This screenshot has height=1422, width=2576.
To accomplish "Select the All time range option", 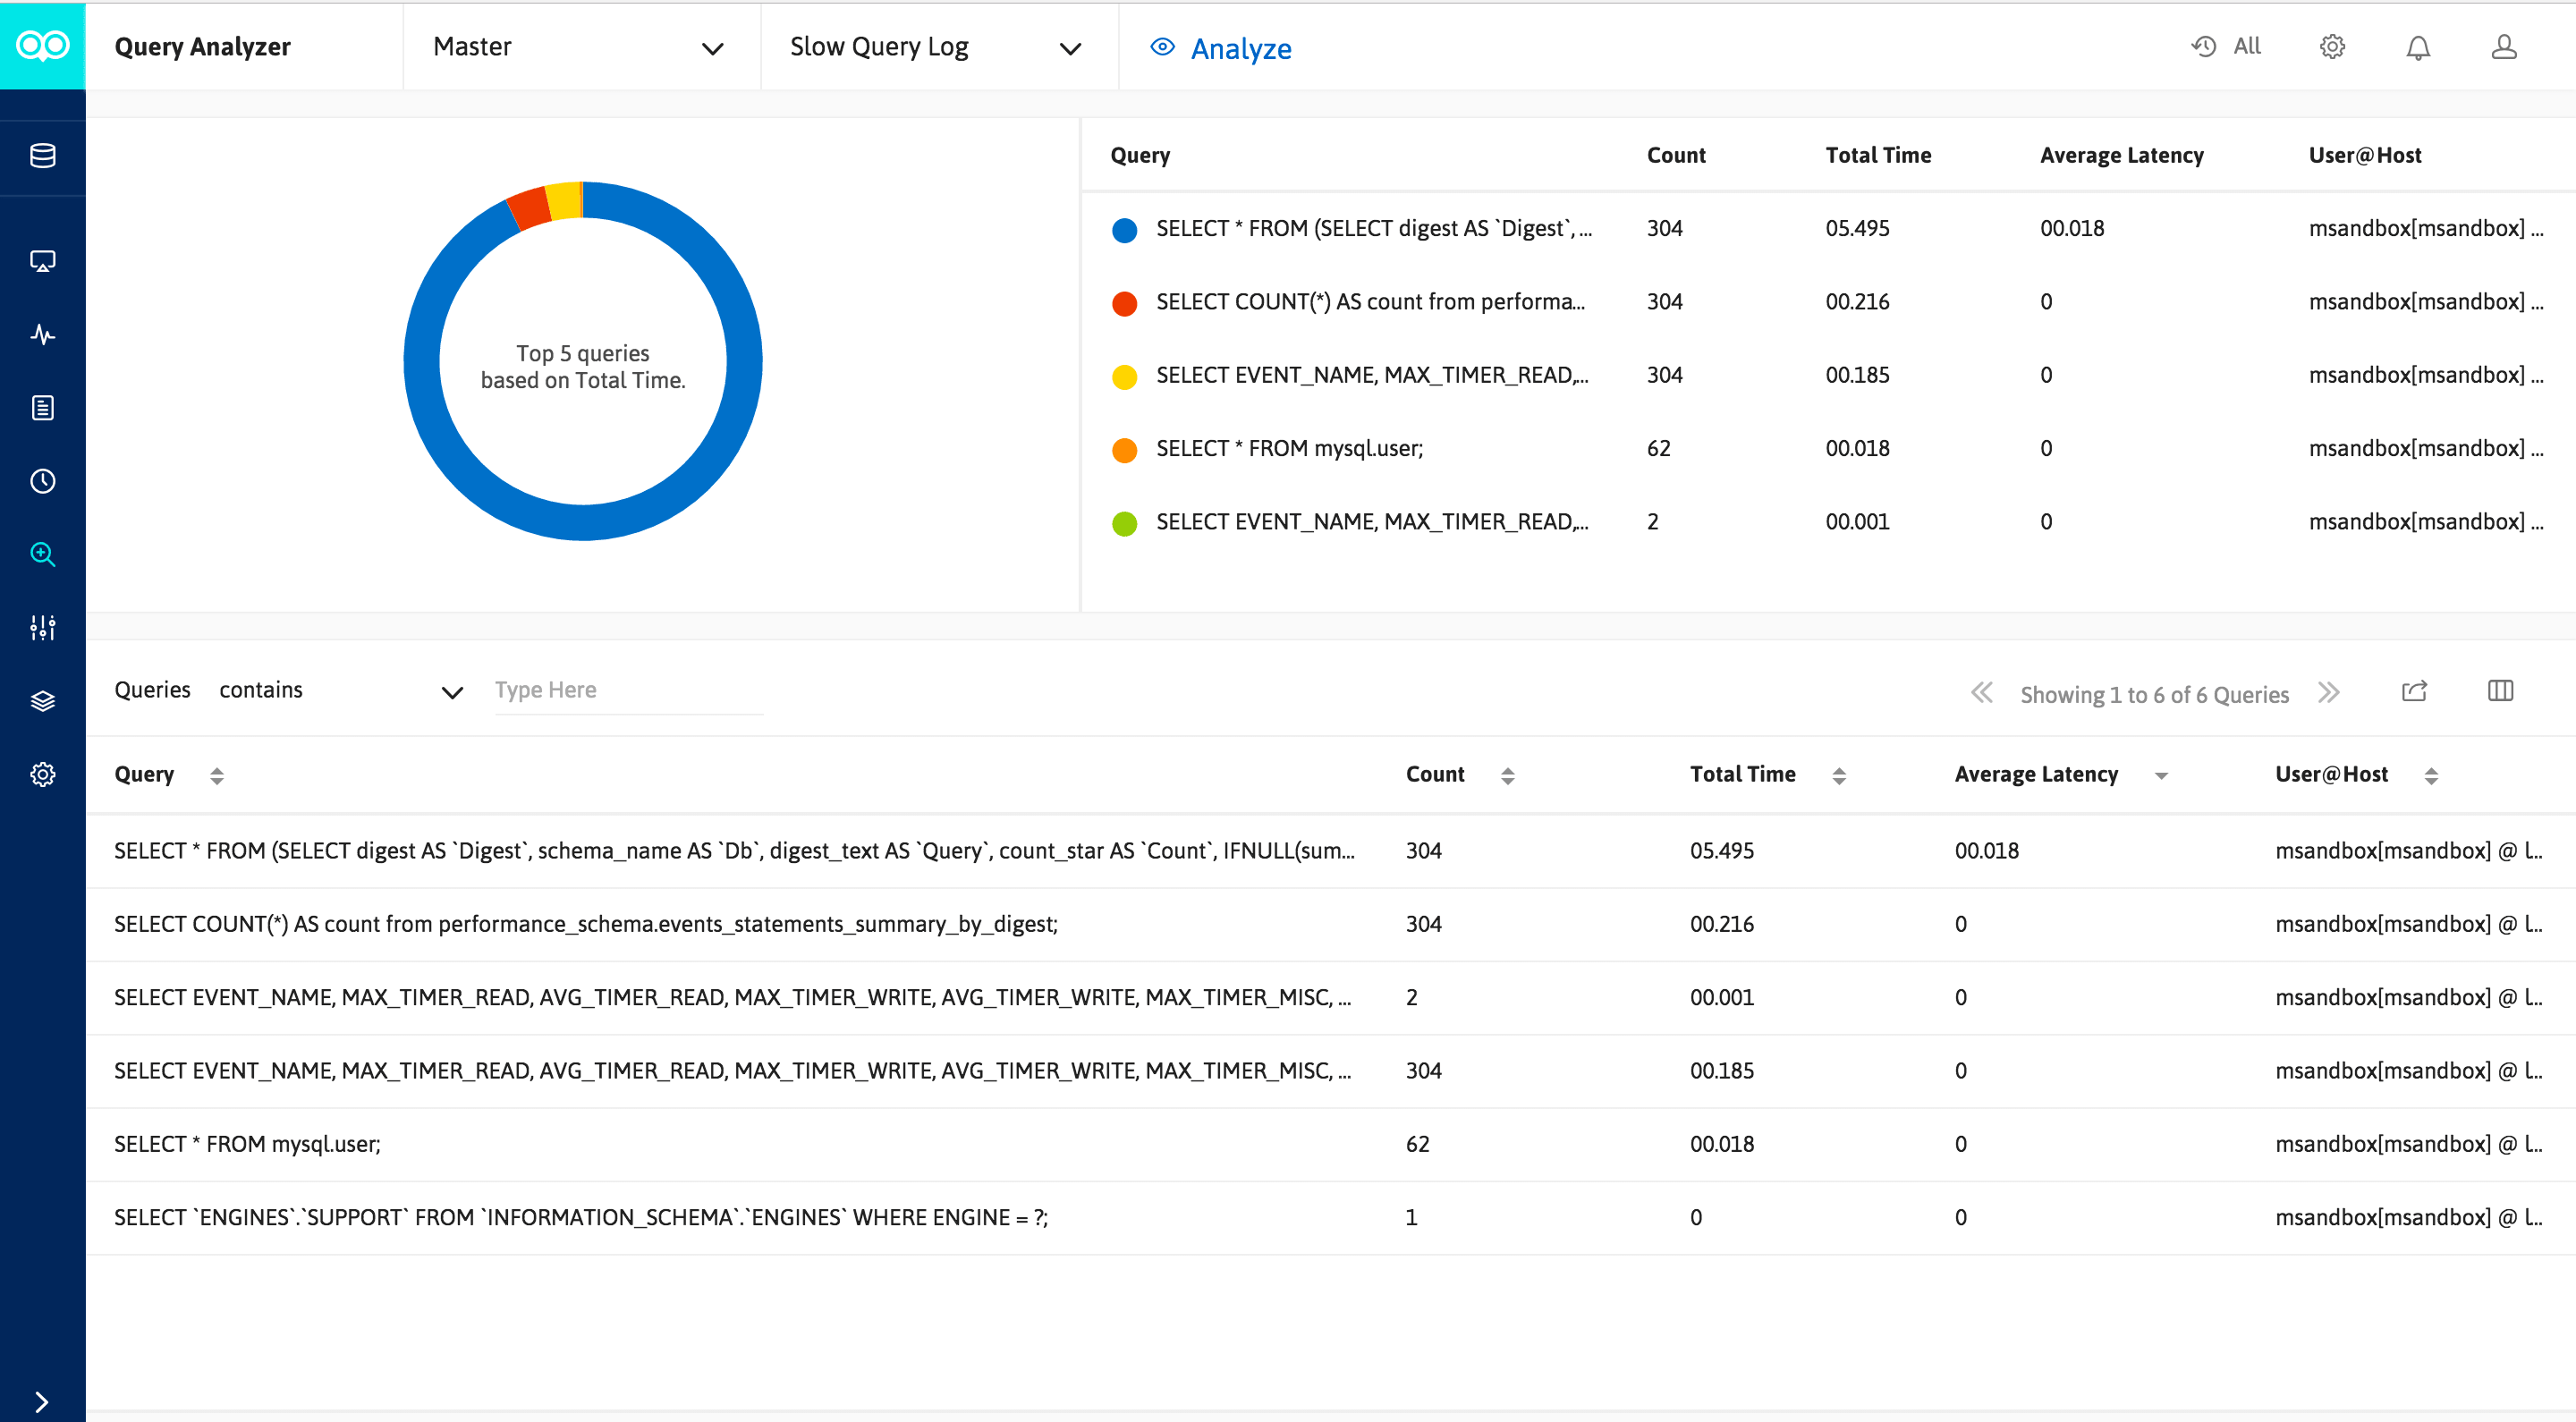I will click(x=2229, y=46).
